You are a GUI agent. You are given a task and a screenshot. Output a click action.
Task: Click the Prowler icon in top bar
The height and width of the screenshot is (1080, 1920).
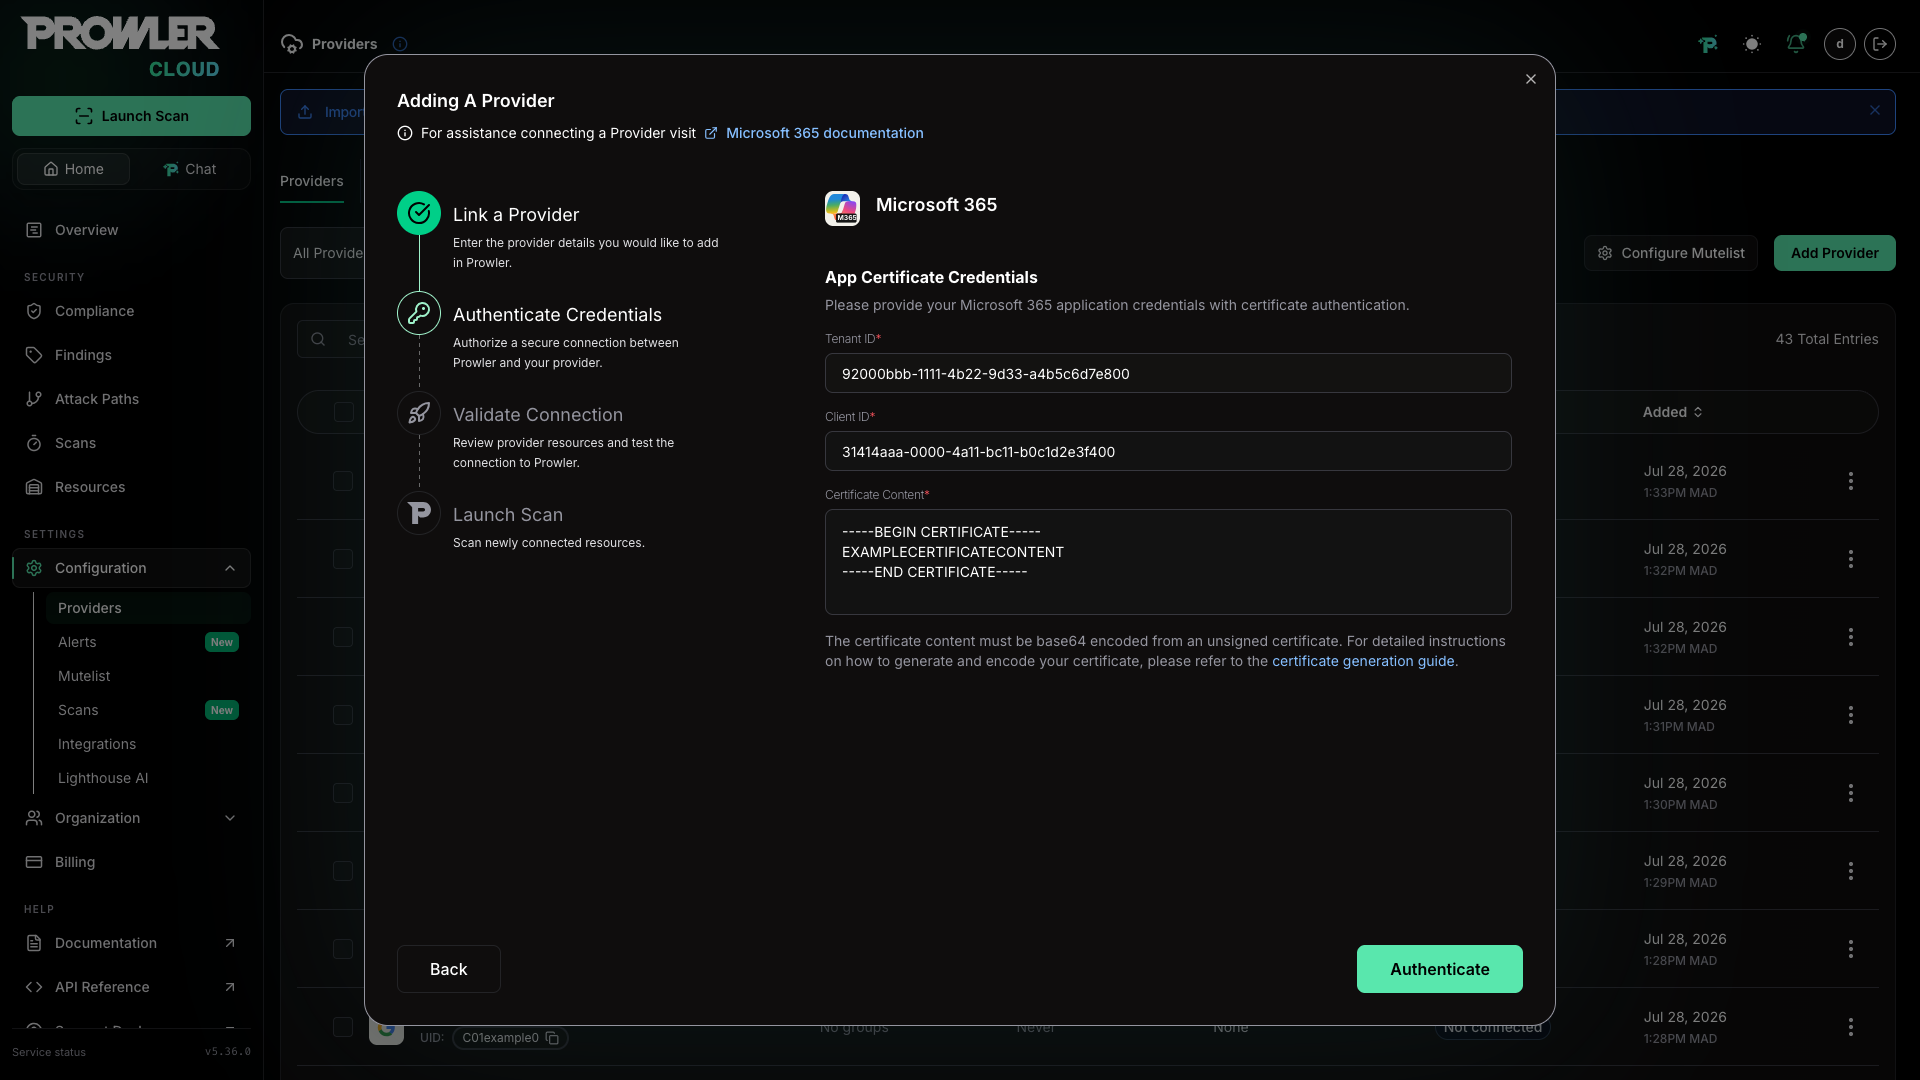coord(1708,44)
